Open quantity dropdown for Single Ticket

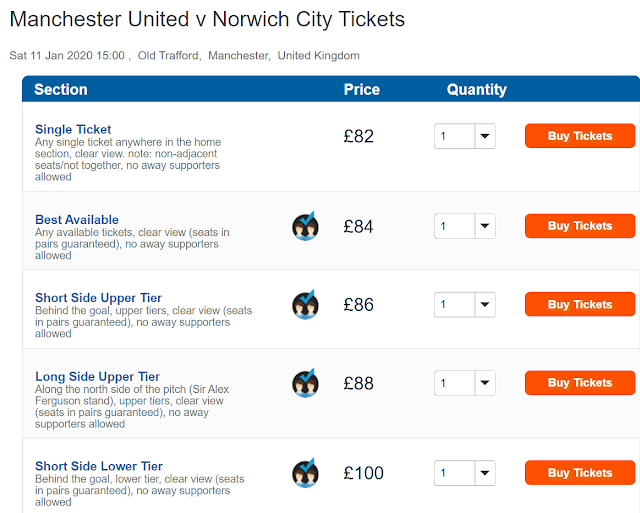pos(465,136)
